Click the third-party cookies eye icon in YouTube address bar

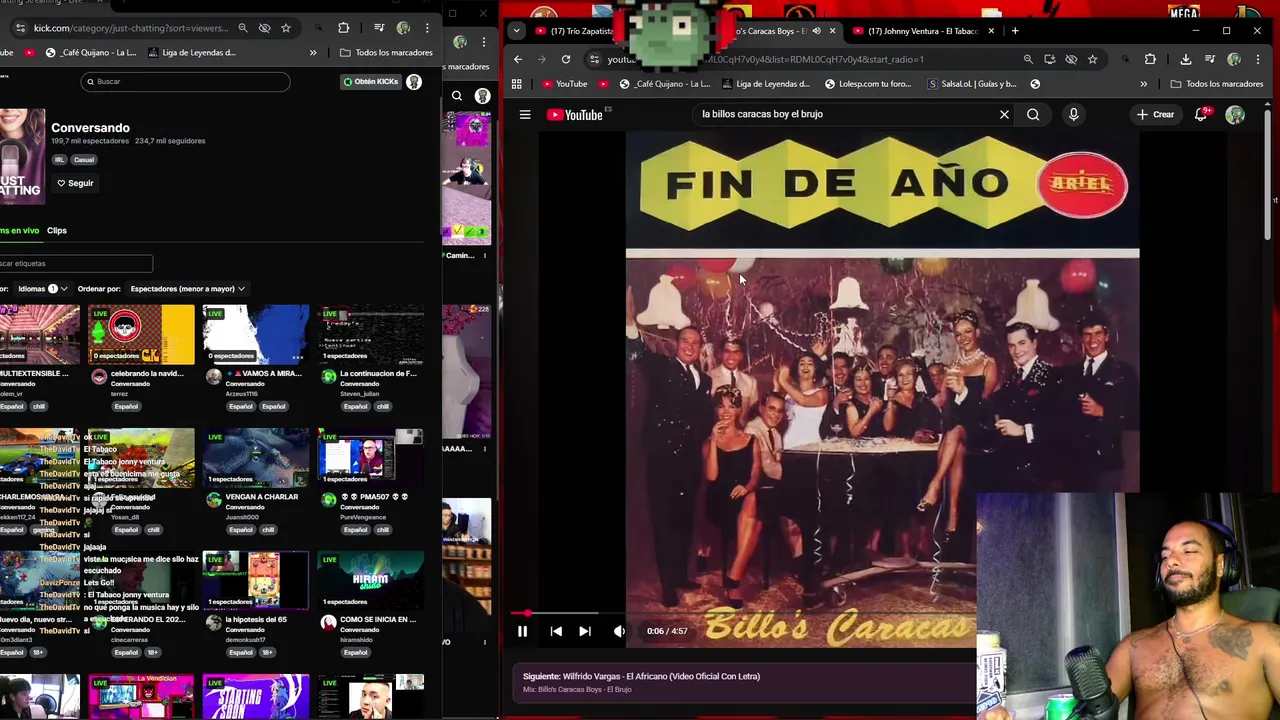[x=1071, y=59]
